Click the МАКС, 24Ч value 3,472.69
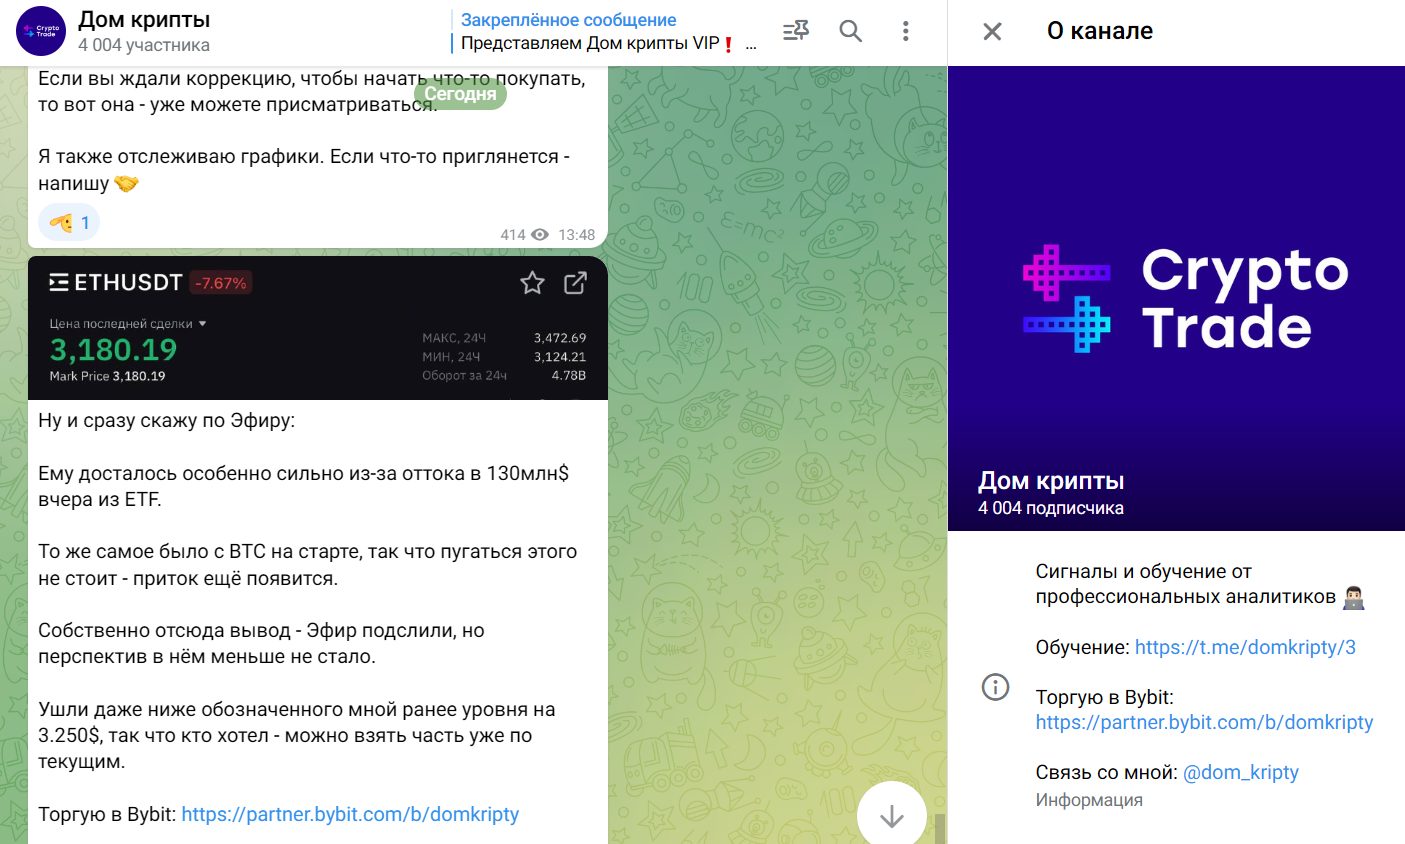Viewport: 1405px width, 844px height. tap(560, 338)
